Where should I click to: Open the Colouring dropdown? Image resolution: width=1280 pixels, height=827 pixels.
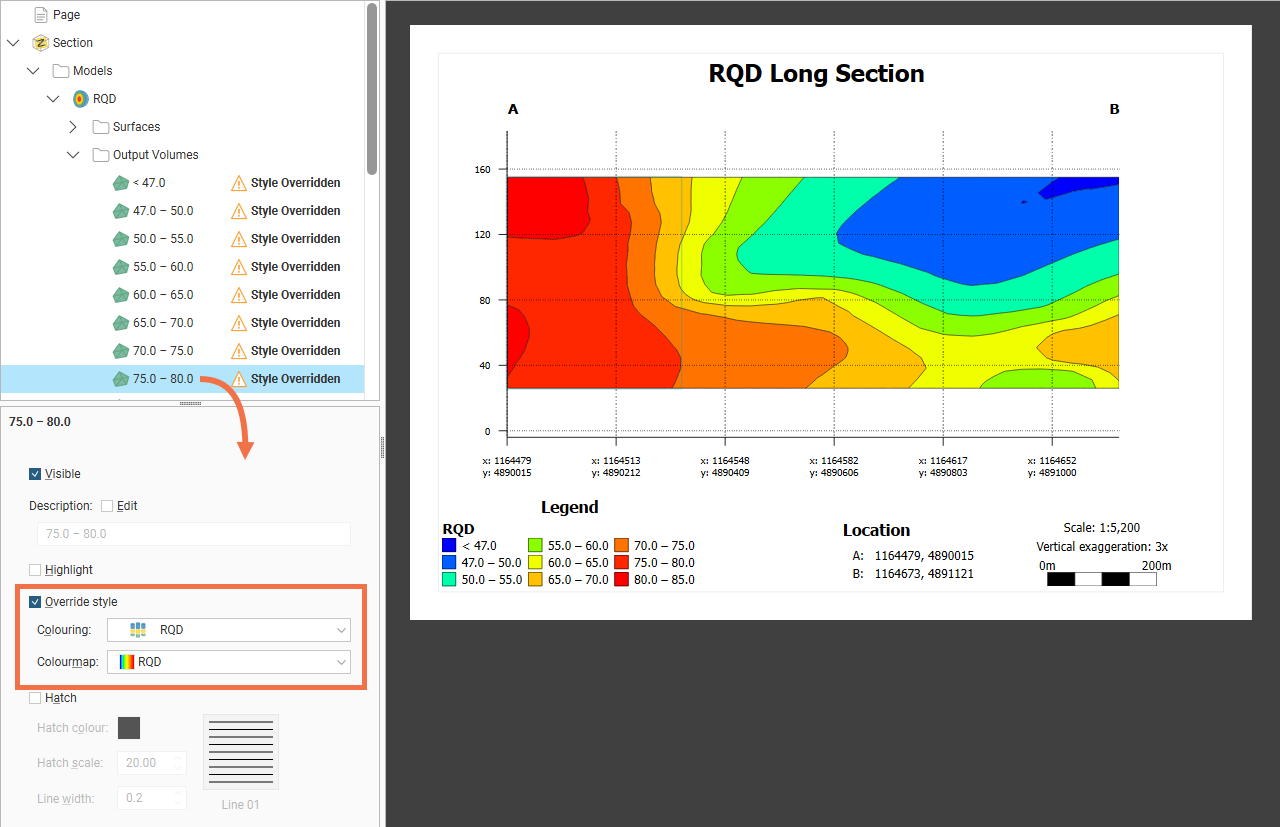(x=228, y=630)
